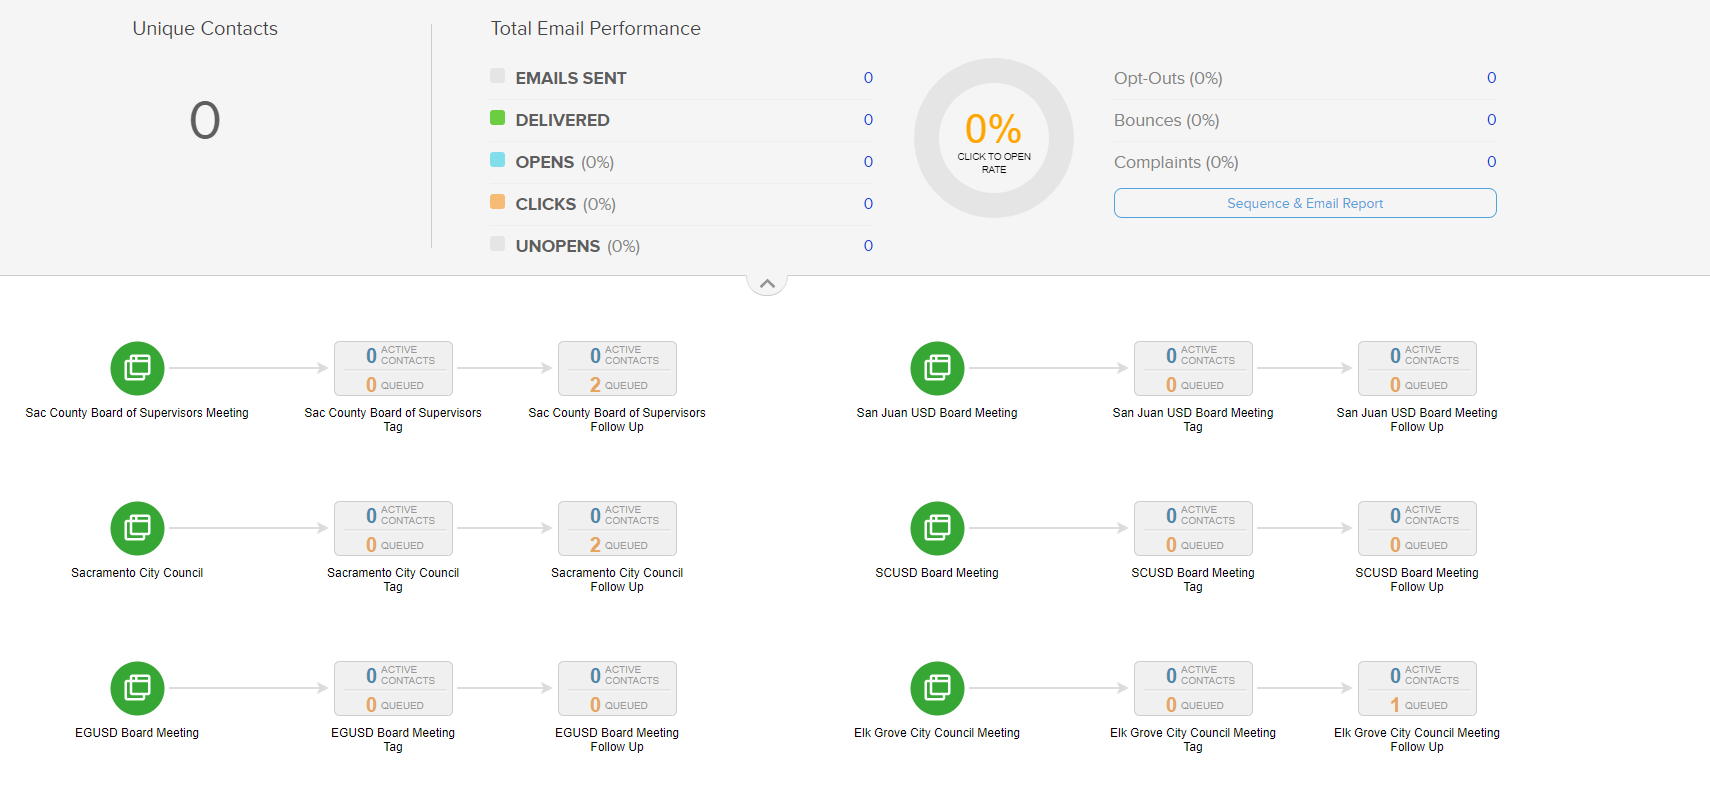This screenshot has width=1710, height=803.
Task: Click the 0% open rate donut chart
Action: point(993,138)
